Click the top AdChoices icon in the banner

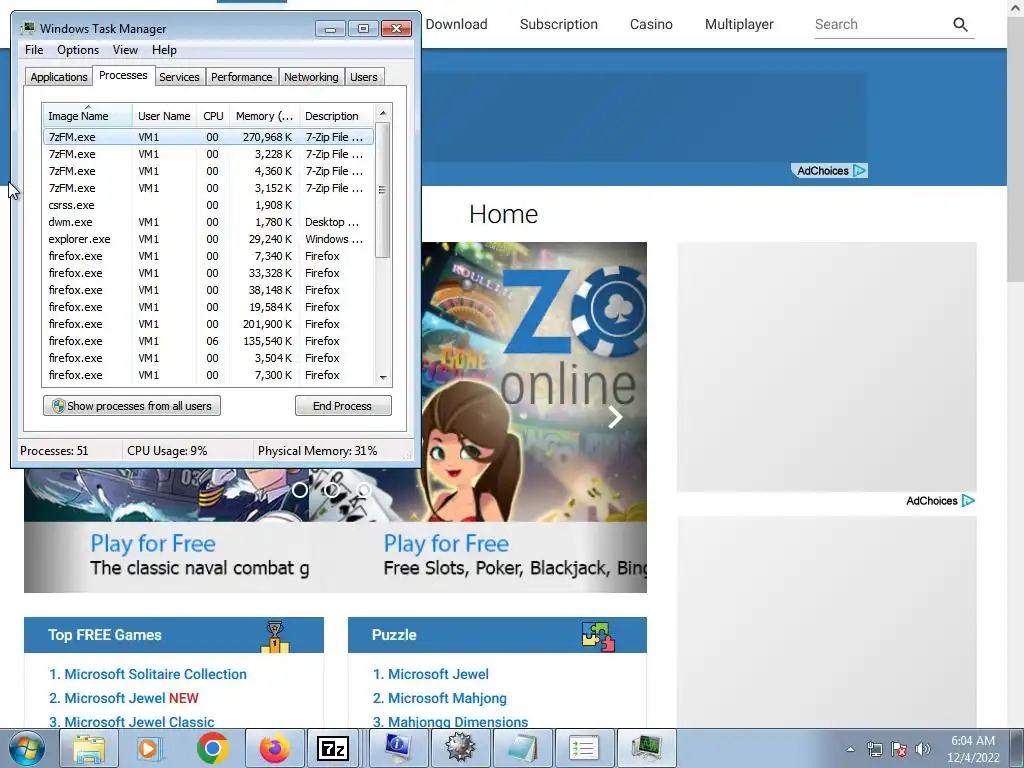pos(860,170)
